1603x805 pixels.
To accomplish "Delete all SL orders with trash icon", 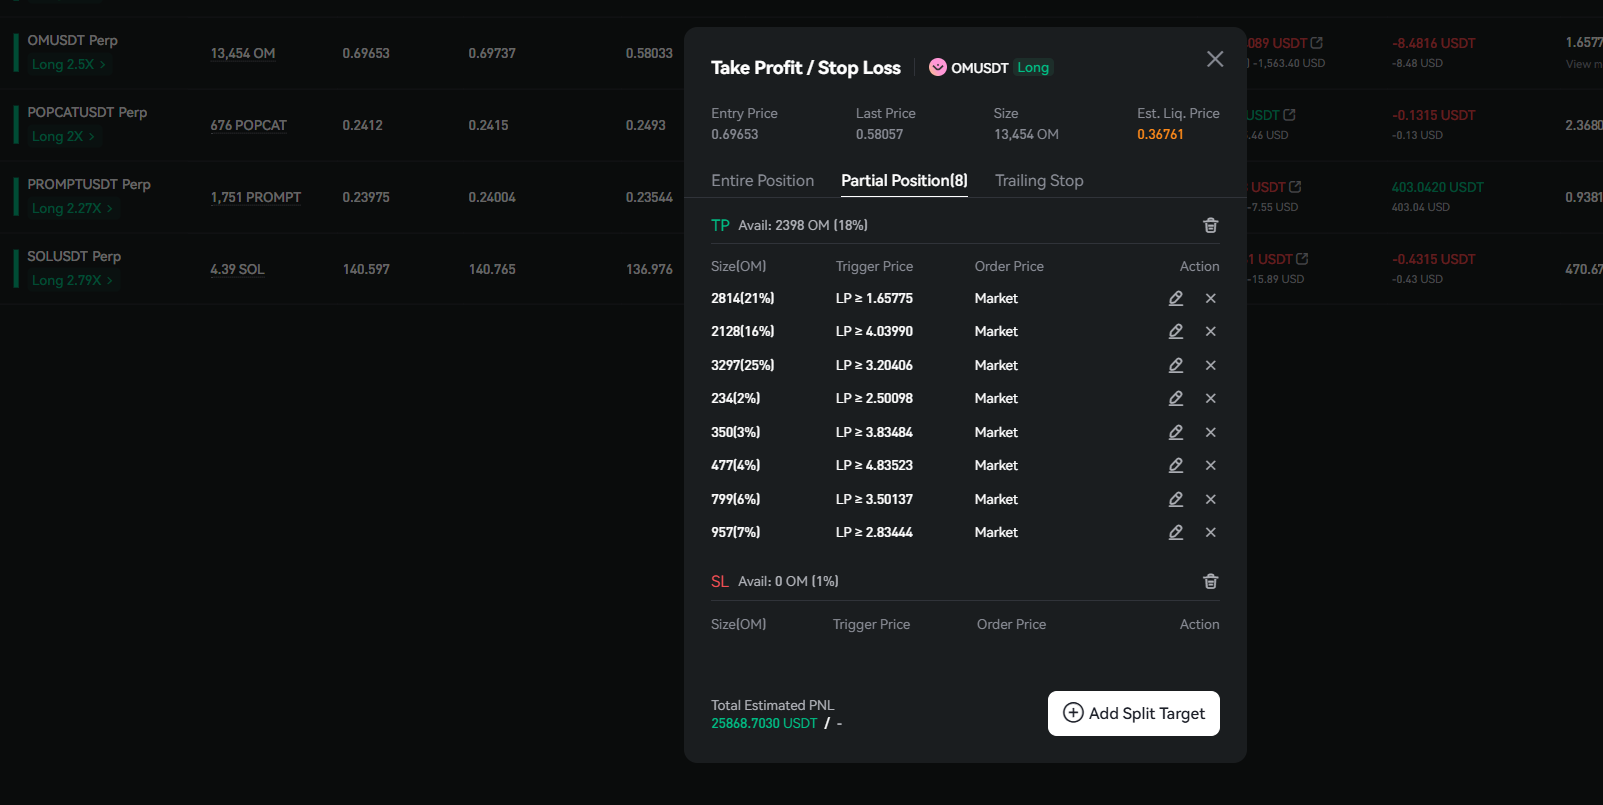I will point(1210,582).
